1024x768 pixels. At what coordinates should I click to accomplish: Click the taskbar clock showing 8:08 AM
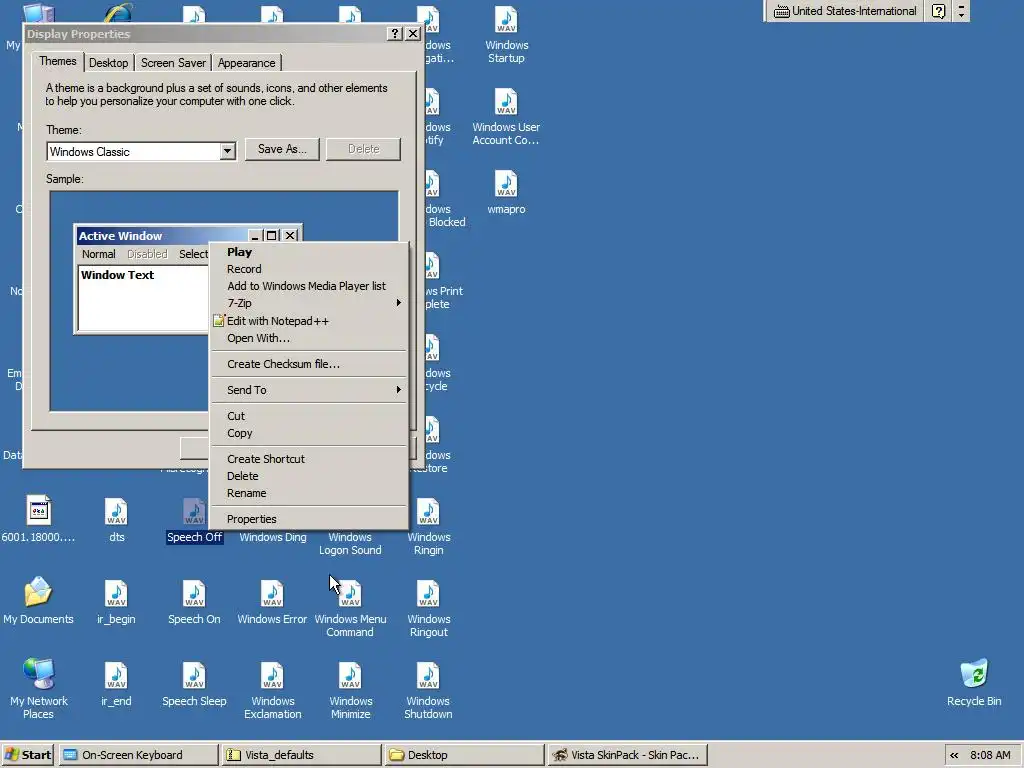coord(990,755)
